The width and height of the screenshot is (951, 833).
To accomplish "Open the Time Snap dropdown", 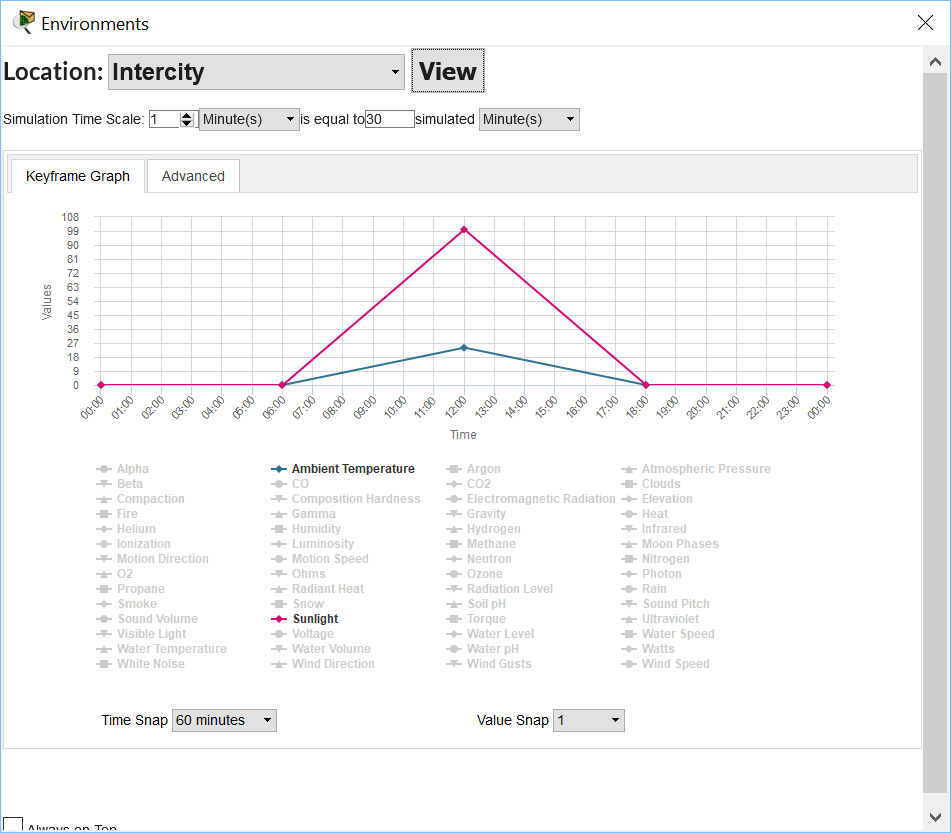I will point(224,720).
